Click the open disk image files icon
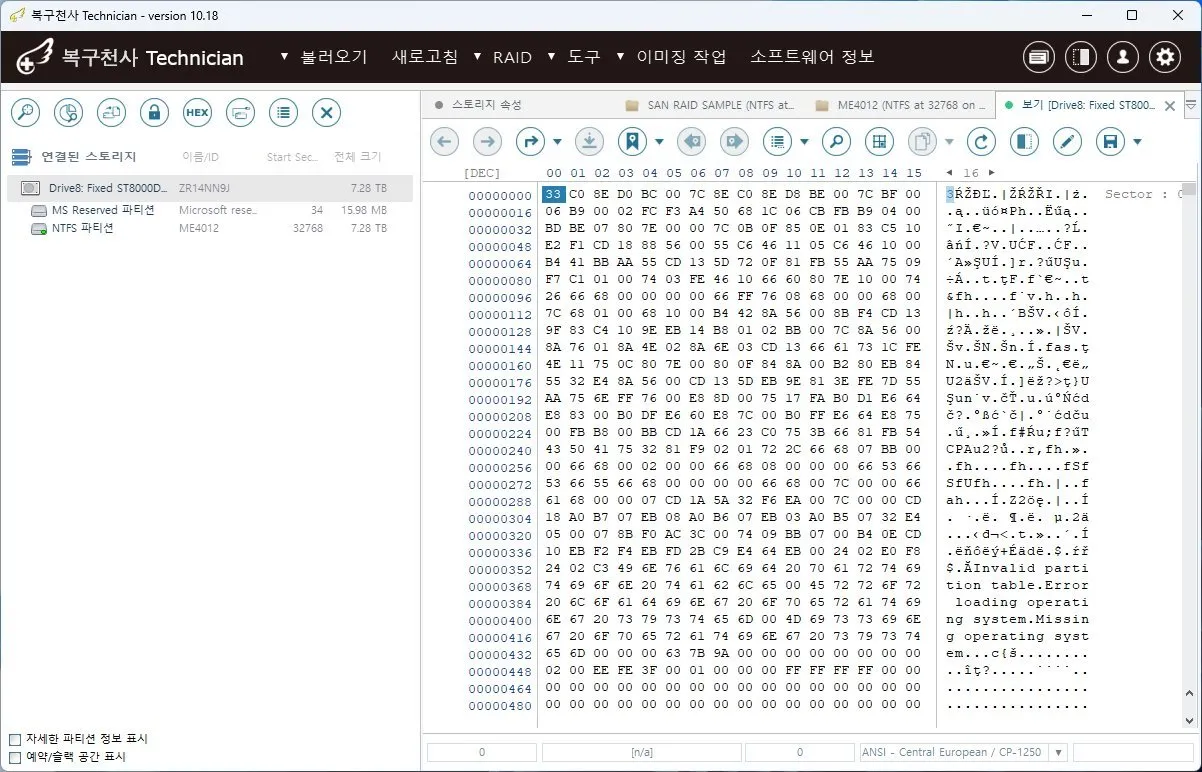The height and width of the screenshot is (772, 1202). point(111,113)
